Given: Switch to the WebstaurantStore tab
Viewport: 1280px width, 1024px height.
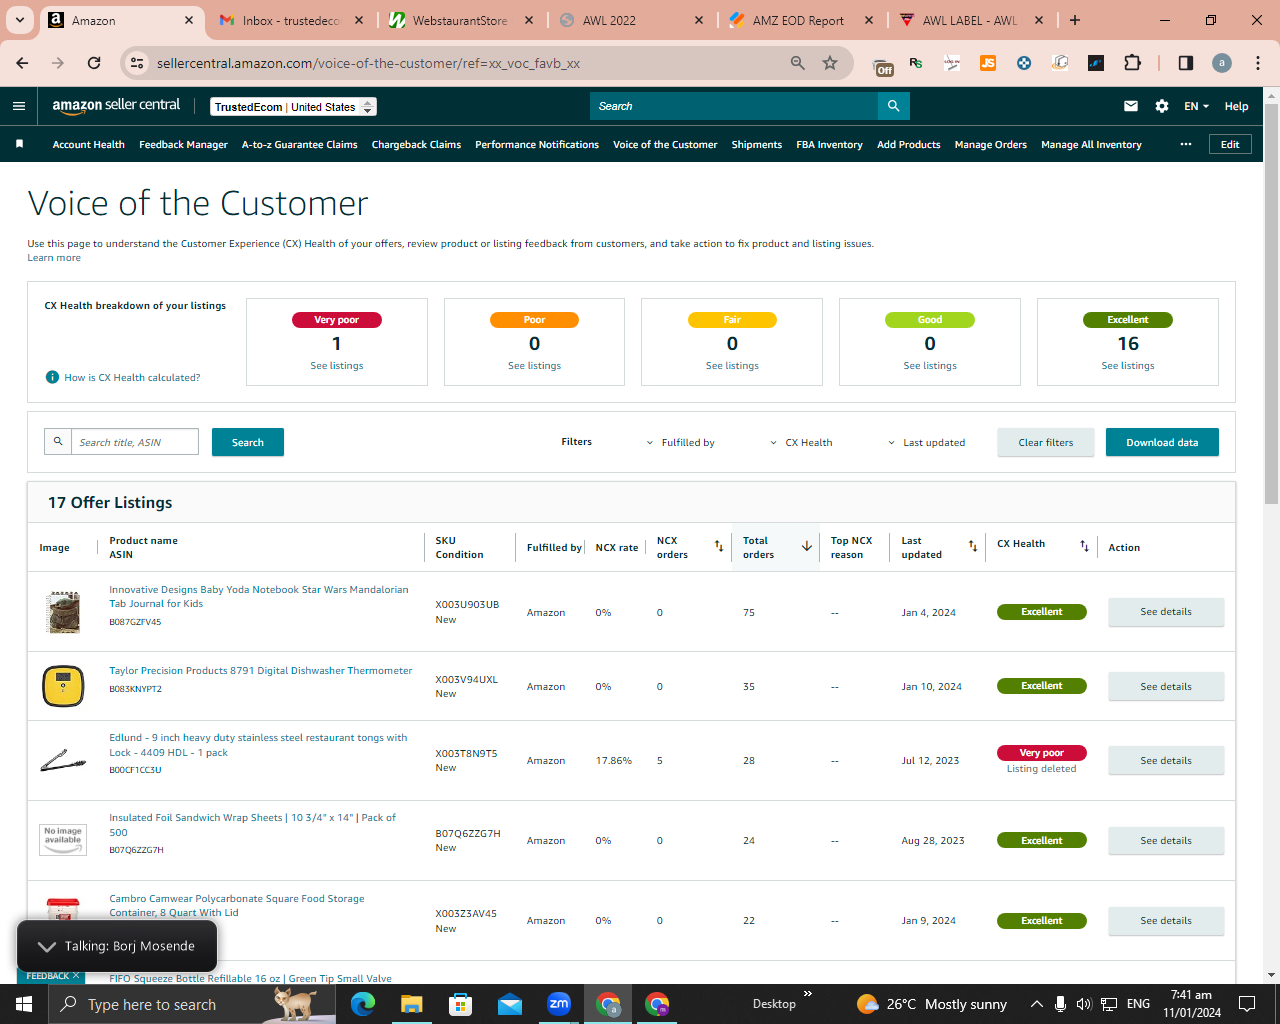Looking at the screenshot, I should 462,20.
